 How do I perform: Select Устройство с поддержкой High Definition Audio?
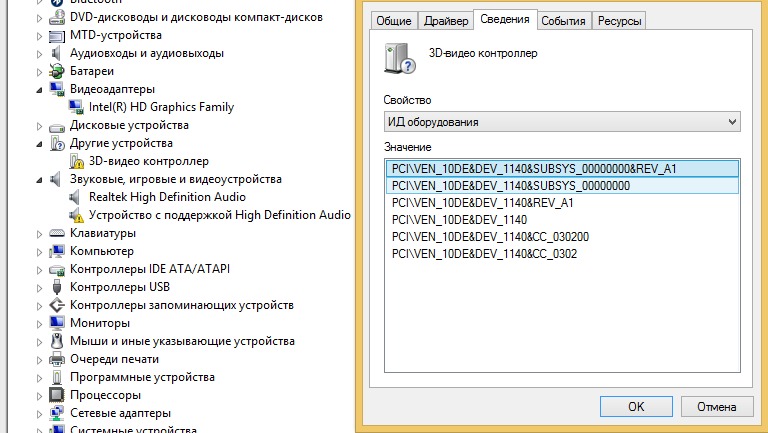(219, 215)
